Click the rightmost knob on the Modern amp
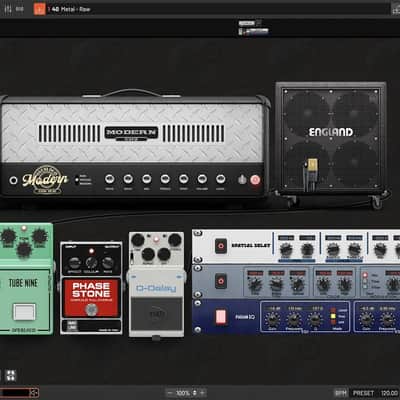 (220, 179)
